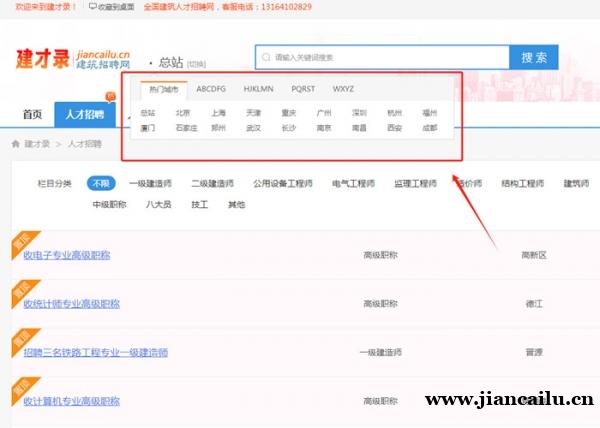Select the 电气工程师 category filter
The height and width of the screenshot is (428, 600).
tap(353, 184)
